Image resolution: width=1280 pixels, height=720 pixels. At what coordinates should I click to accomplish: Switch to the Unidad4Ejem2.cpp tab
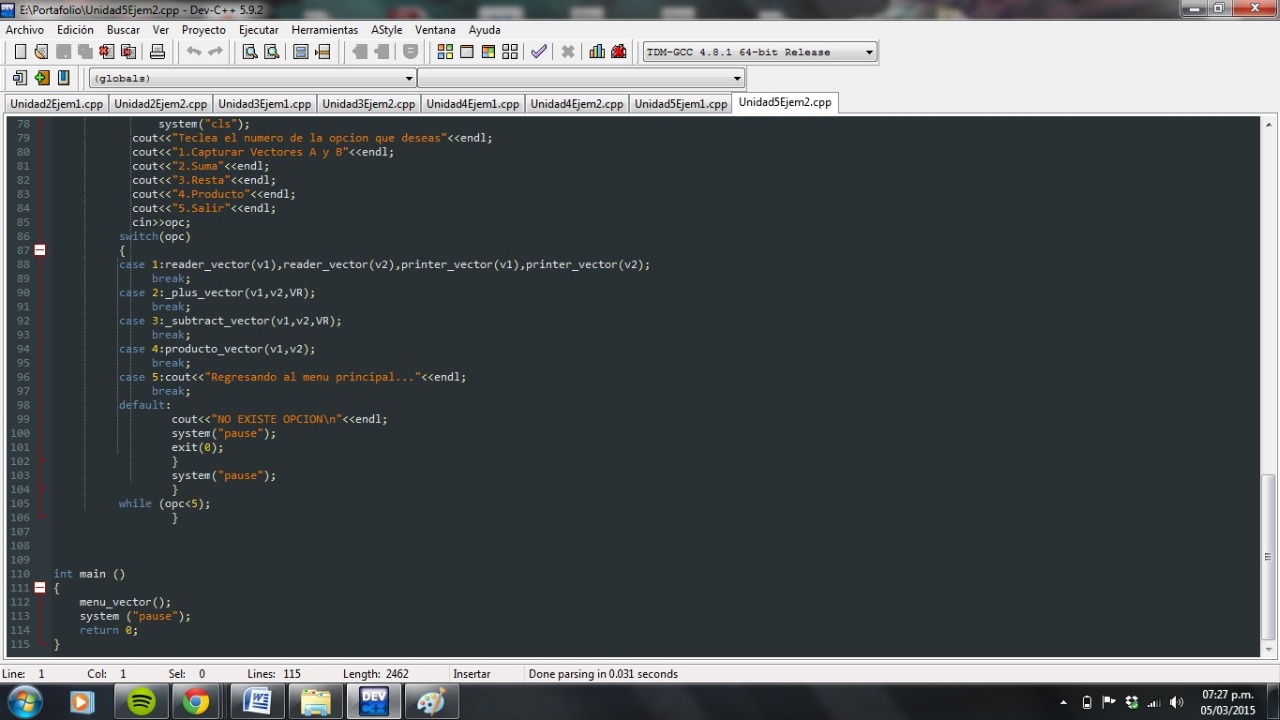tap(576, 104)
